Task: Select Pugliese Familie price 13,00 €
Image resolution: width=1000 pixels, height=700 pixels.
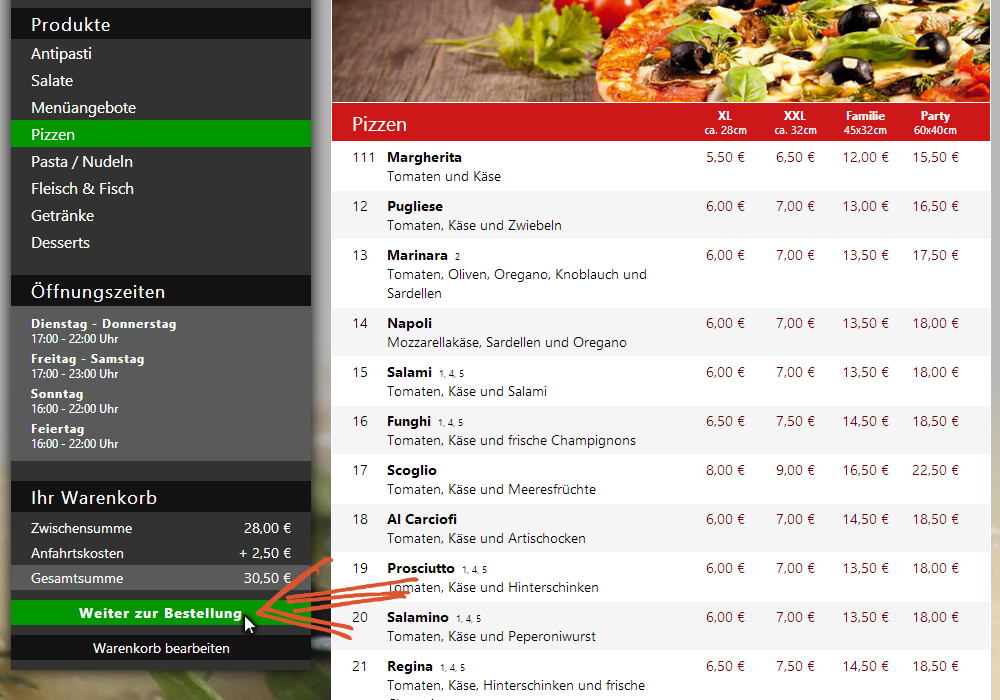Action: [865, 207]
